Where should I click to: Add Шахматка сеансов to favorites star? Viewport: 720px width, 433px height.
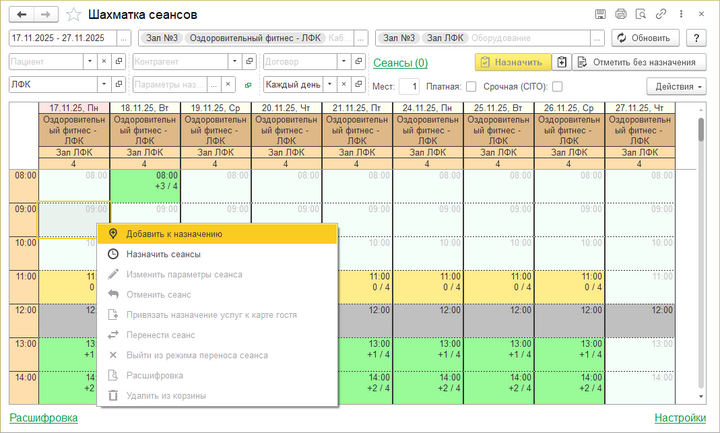pos(73,15)
